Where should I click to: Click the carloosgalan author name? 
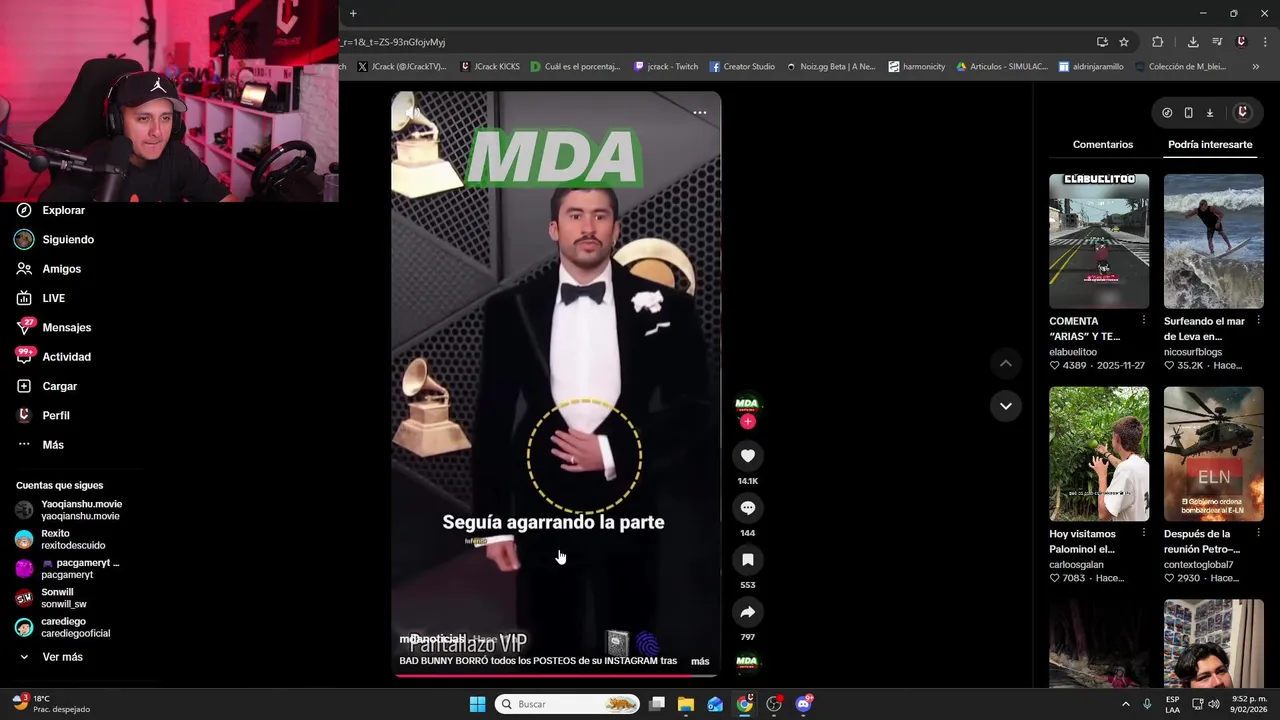click(1076, 565)
